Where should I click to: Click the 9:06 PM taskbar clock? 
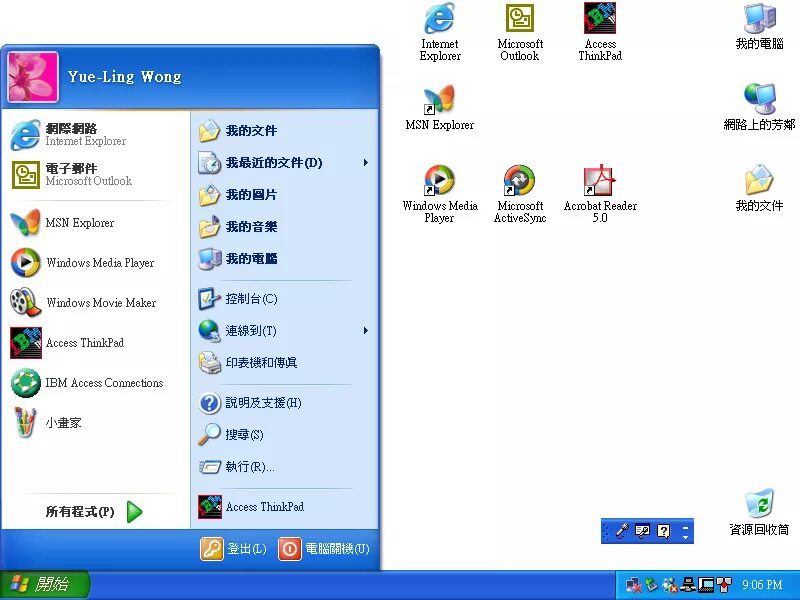[762, 585]
